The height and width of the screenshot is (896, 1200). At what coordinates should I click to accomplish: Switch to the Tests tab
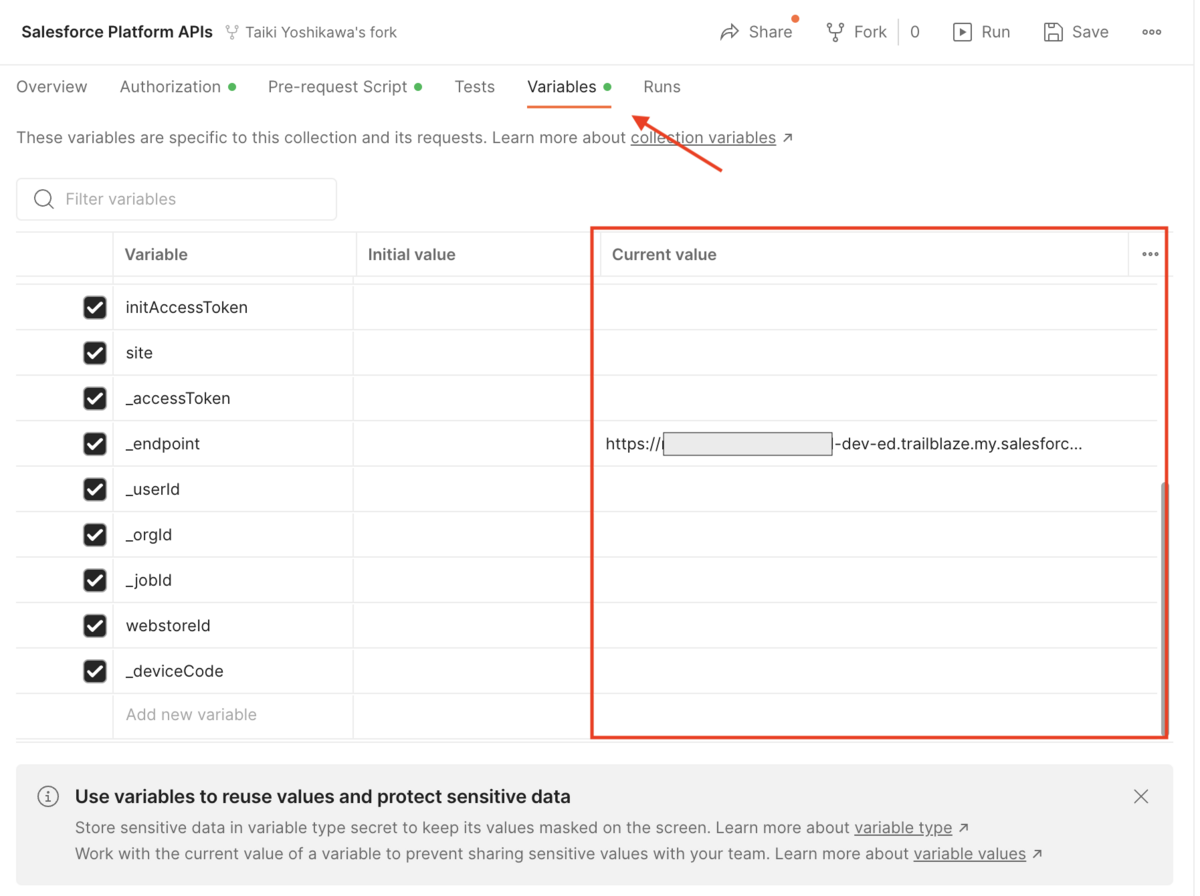[475, 87]
